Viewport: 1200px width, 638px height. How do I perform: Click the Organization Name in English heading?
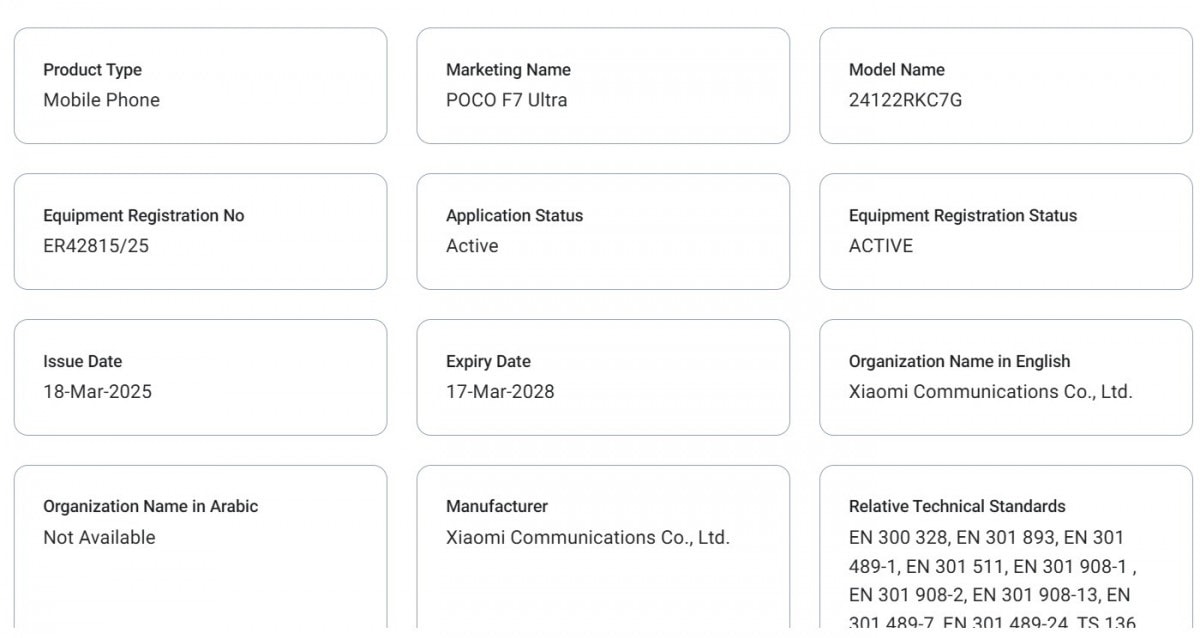(x=959, y=362)
